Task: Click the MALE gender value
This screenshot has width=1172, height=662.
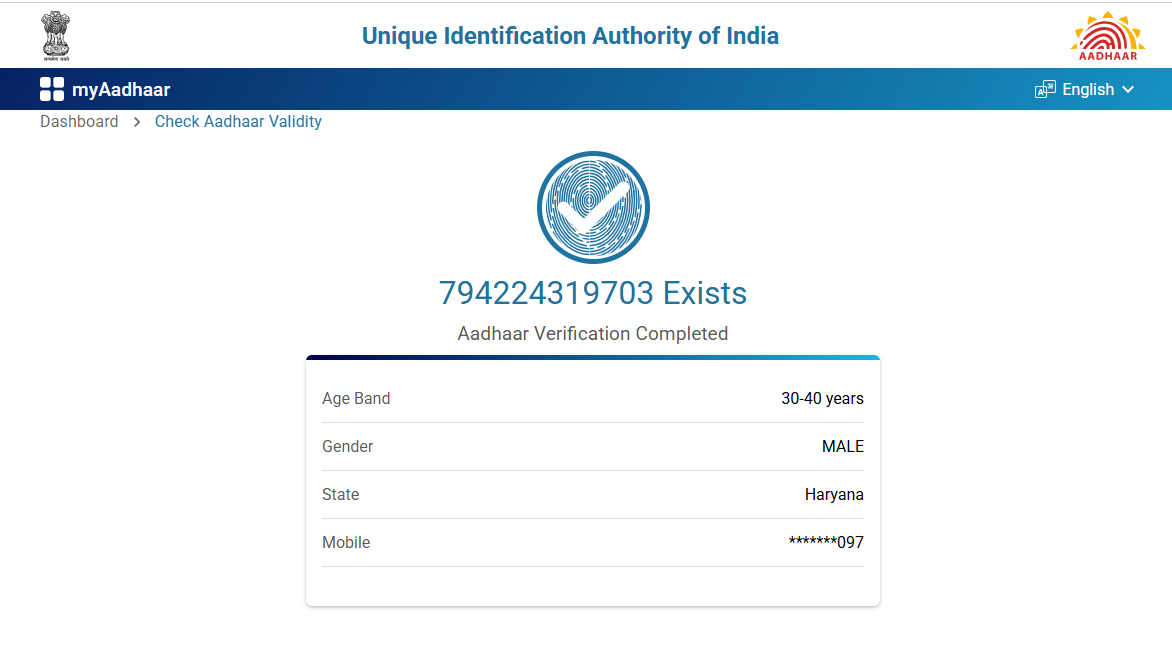Action: tap(842, 447)
